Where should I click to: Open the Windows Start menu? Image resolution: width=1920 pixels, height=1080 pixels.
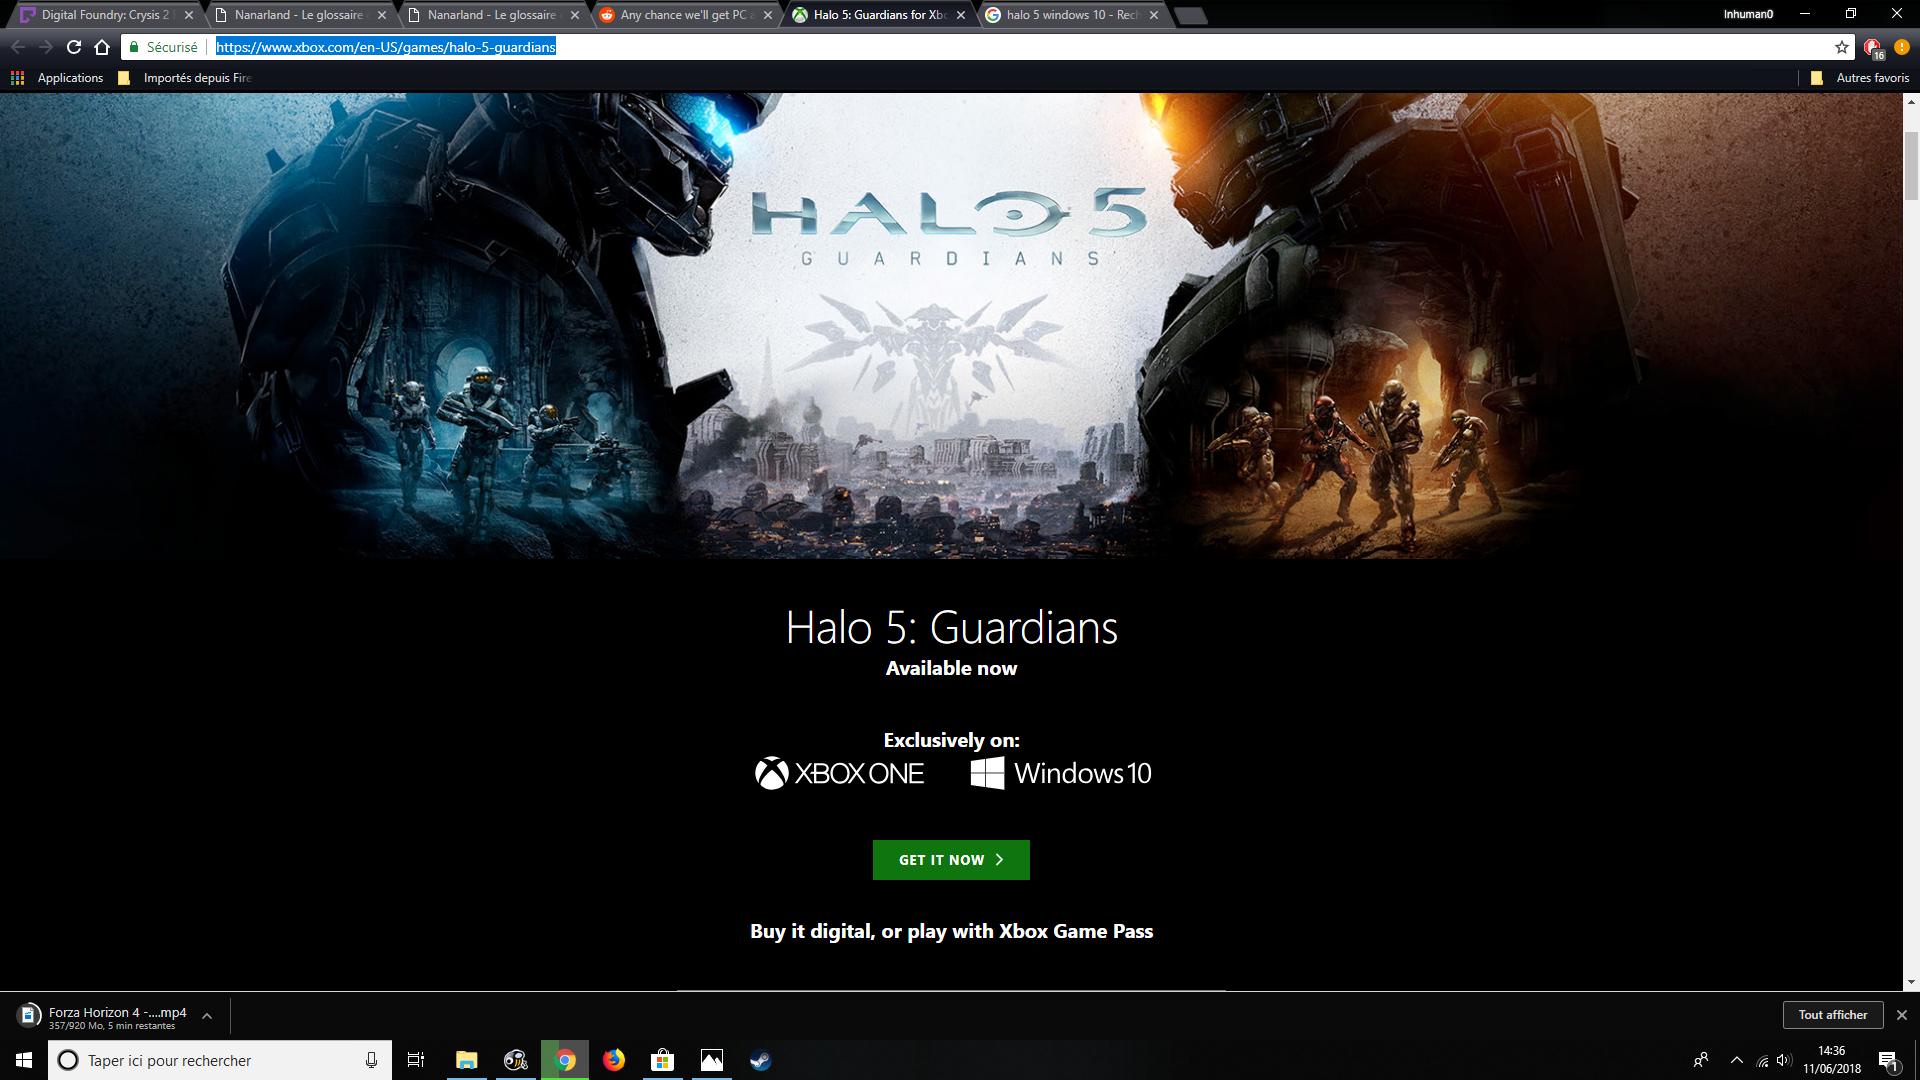point(24,1060)
